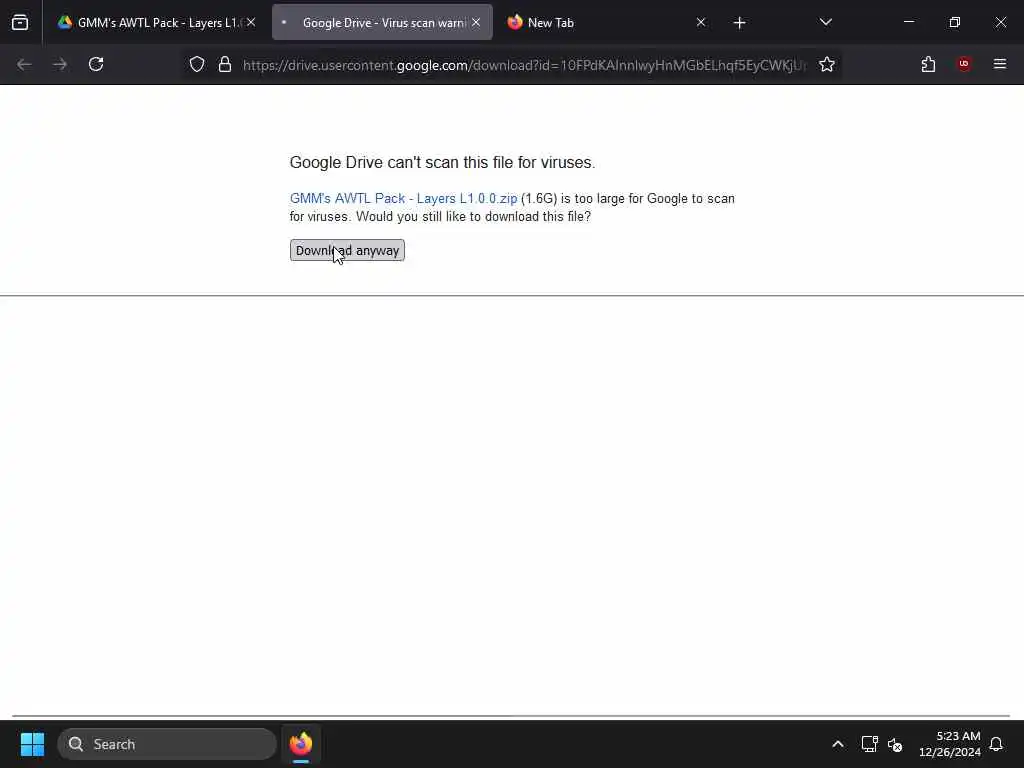Minimize the Firefox window
Screen dimensions: 1024x768
click(908, 23)
